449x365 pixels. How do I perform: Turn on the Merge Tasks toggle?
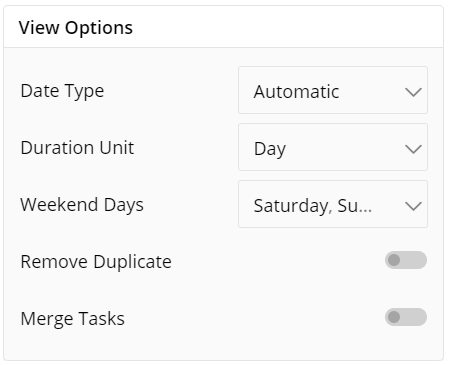406,317
